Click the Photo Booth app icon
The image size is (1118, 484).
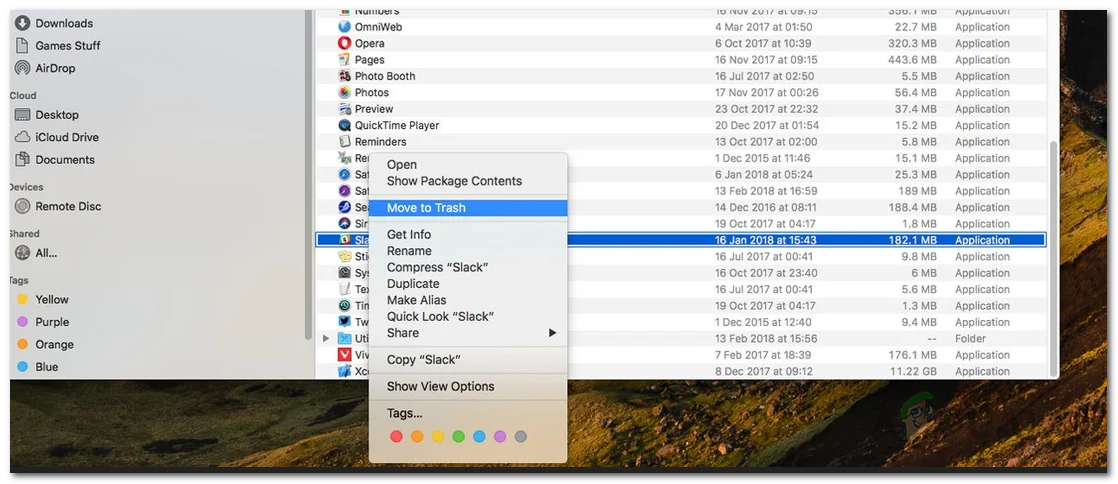pos(344,76)
